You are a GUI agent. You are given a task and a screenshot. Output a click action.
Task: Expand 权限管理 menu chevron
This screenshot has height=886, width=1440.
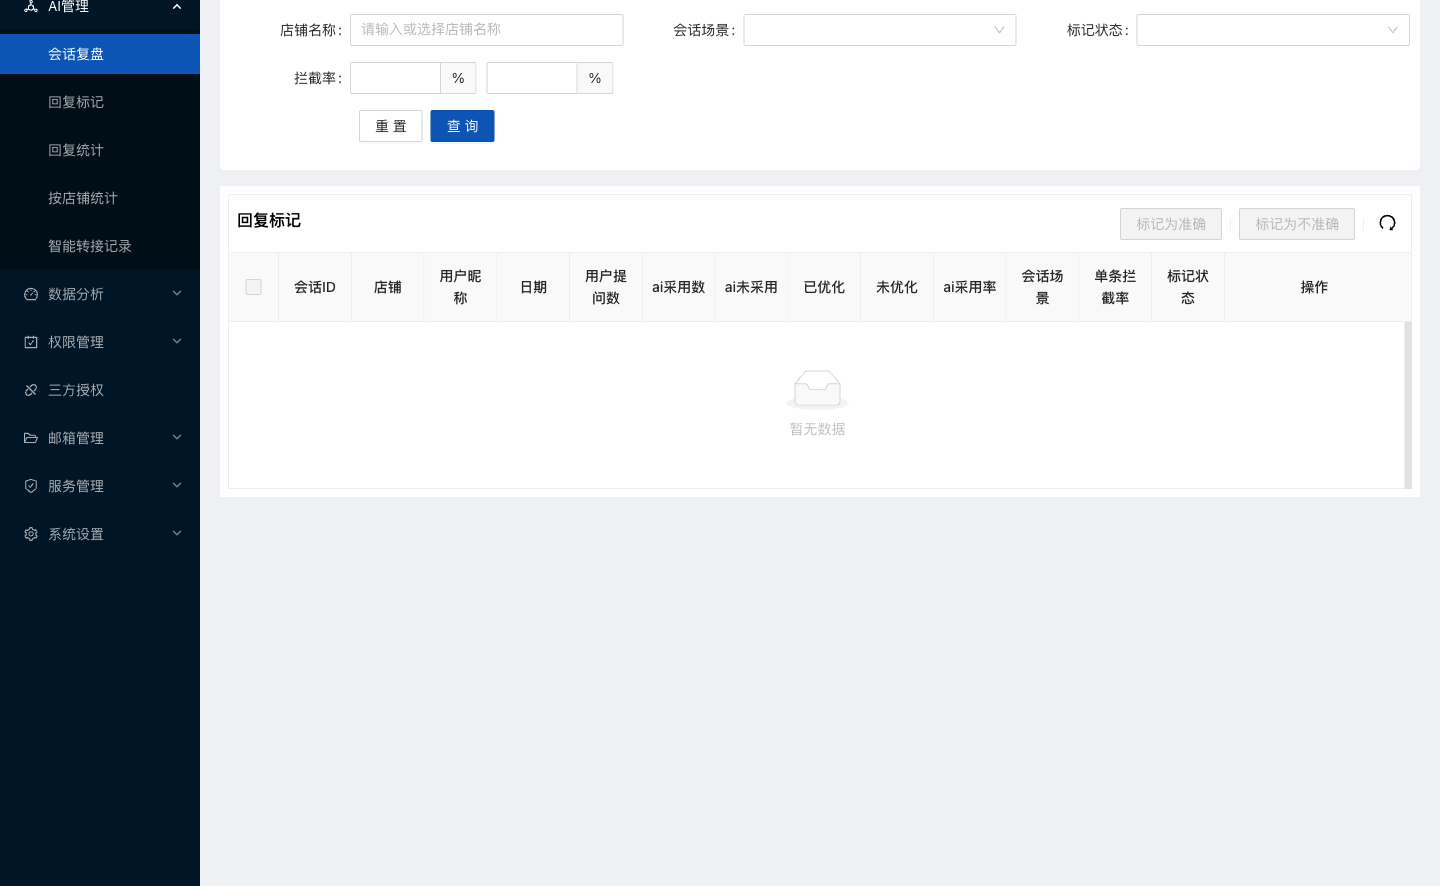(177, 342)
